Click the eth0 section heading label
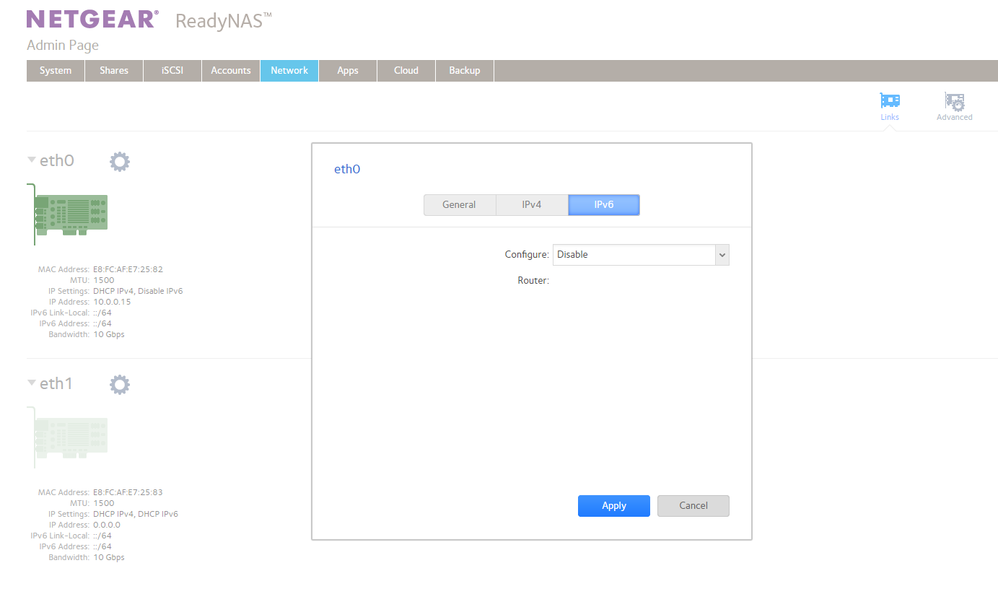Viewport: 998px width, 610px height. [x=57, y=160]
